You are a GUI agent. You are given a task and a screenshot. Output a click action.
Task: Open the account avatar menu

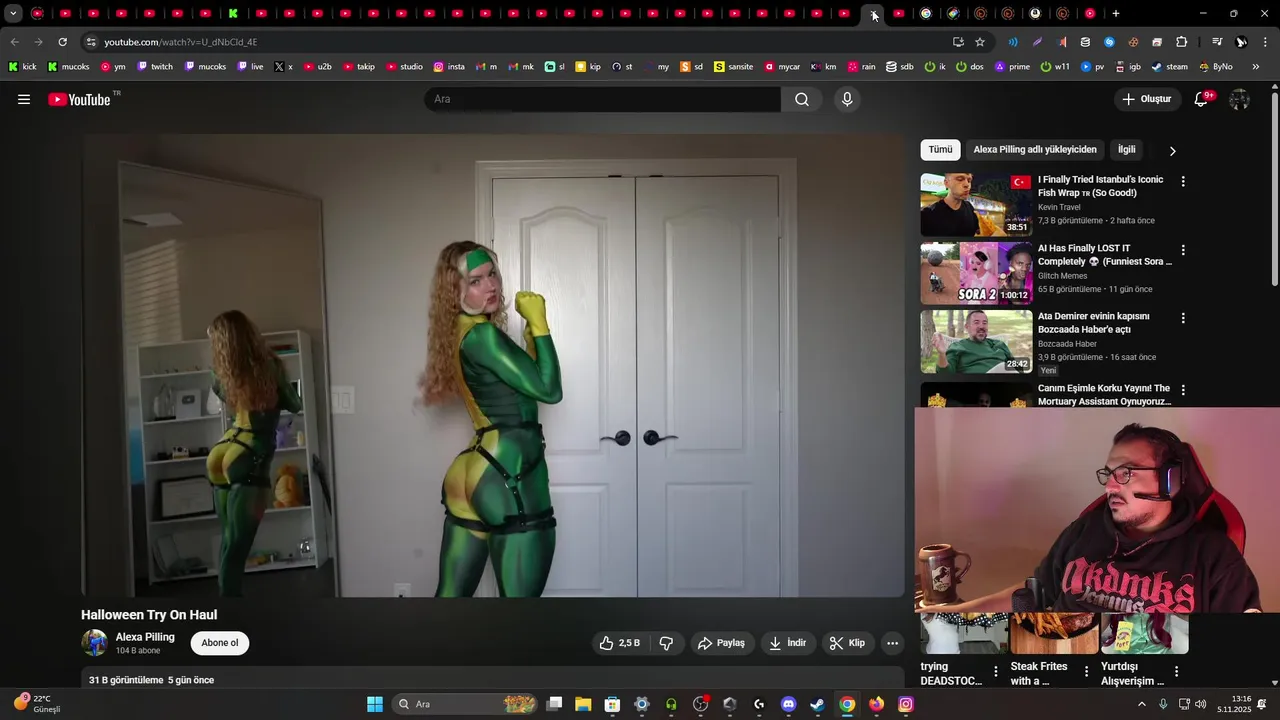click(x=1239, y=99)
